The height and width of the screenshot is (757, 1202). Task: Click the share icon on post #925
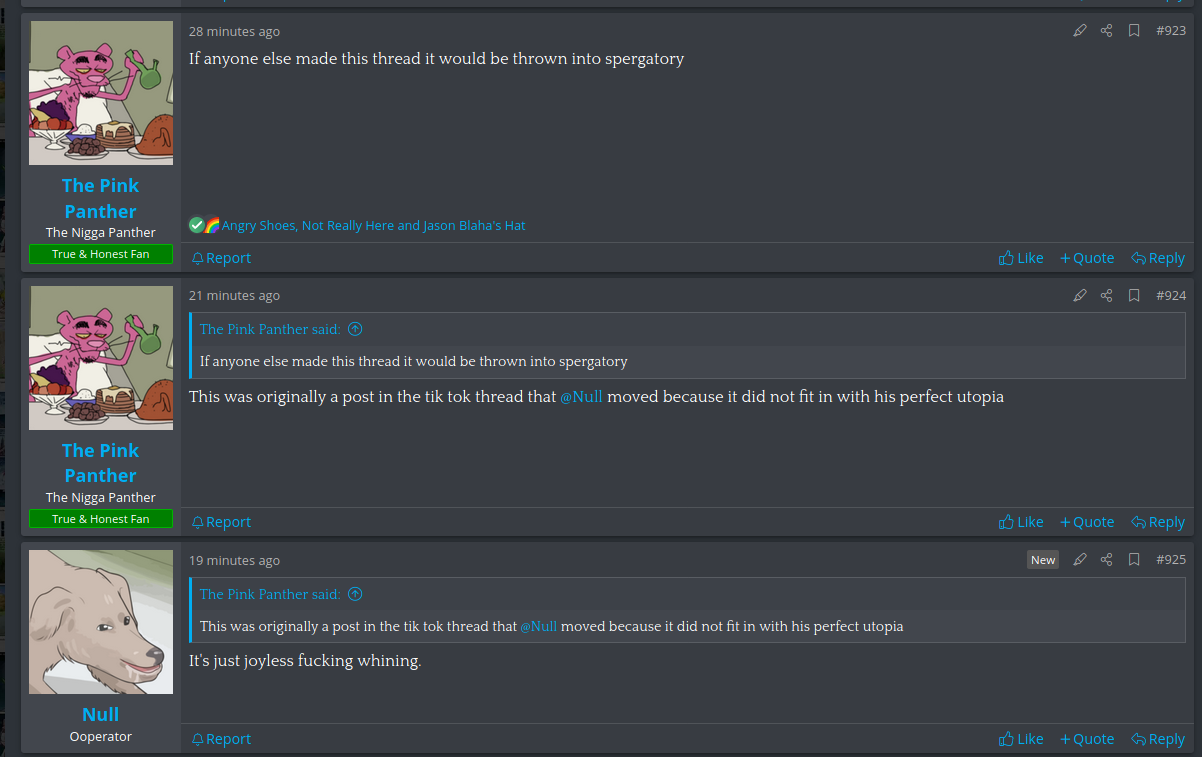click(x=1106, y=560)
